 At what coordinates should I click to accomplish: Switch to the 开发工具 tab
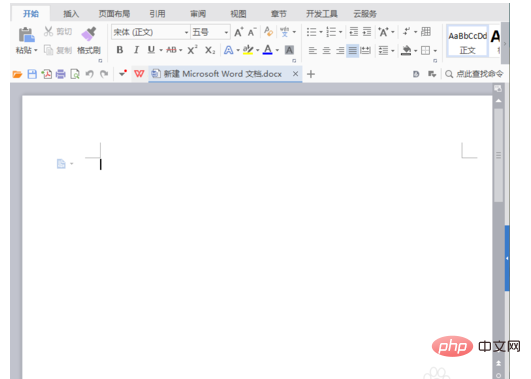(322, 14)
